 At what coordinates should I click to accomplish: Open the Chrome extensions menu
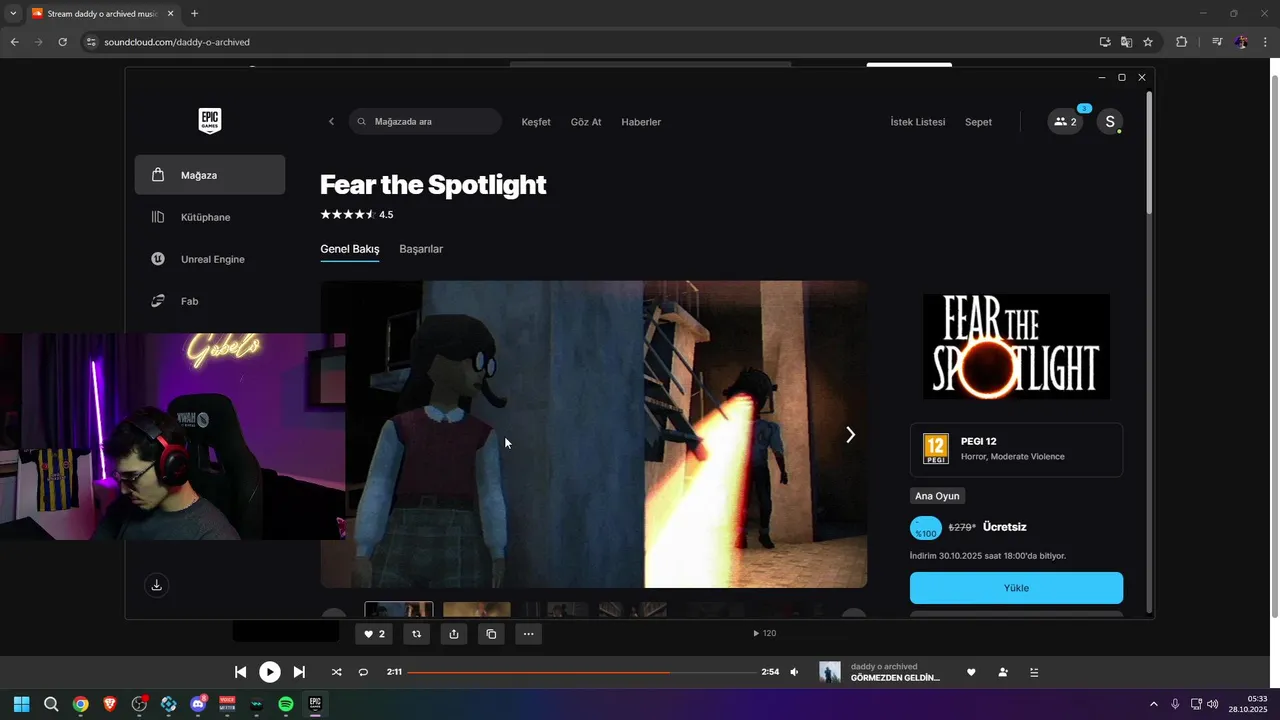1181,42
